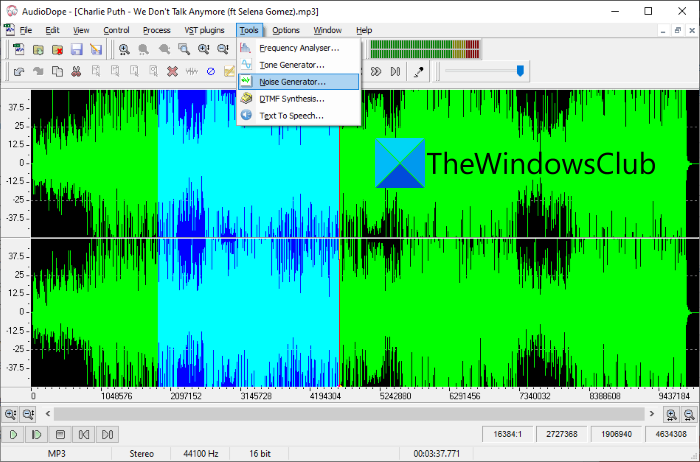Click the blue silence circle icon

pyautogui.click(x=211, y=71)
